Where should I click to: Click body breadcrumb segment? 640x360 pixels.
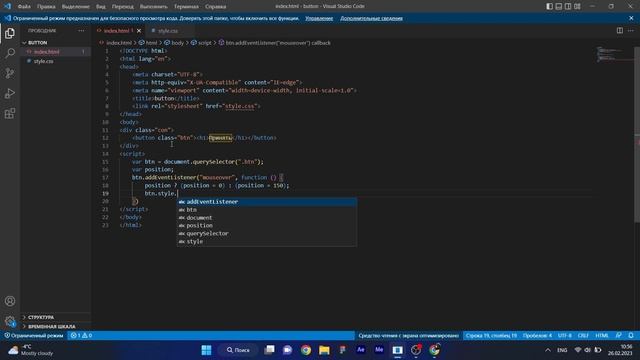coord(174,43)
